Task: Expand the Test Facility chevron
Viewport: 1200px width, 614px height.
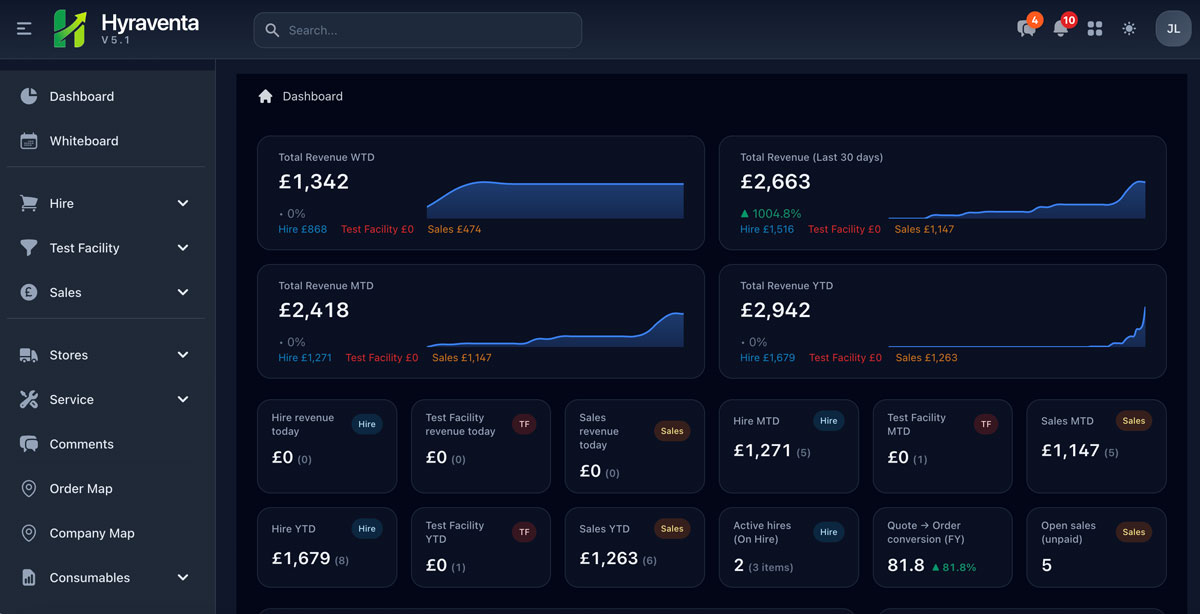Action: tap(183, 248)
